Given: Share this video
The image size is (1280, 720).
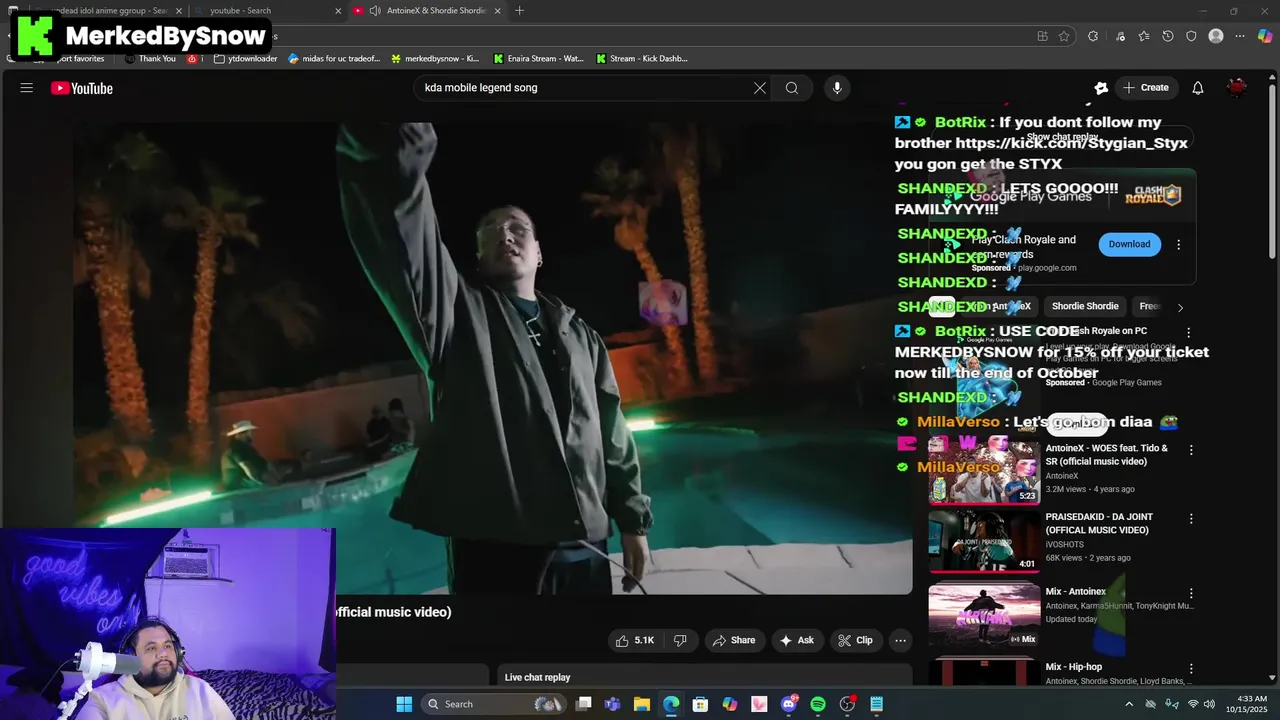Looking at the screenshot, I should [x=733, y=640].
